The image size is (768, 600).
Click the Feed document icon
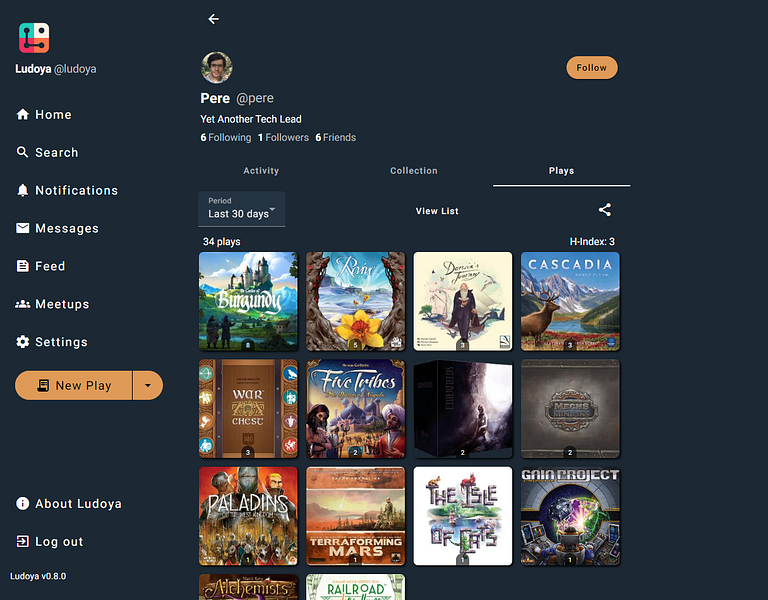click(x=23, y=266)
